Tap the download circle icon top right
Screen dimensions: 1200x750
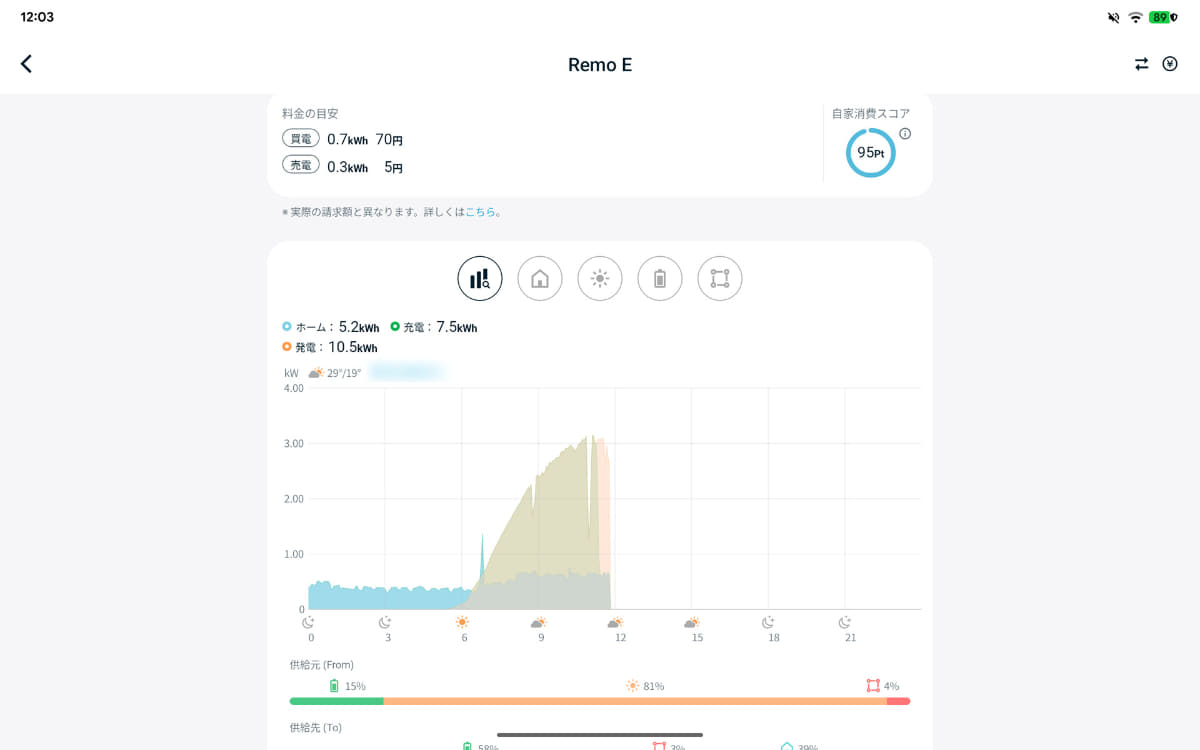(1170, 63)
